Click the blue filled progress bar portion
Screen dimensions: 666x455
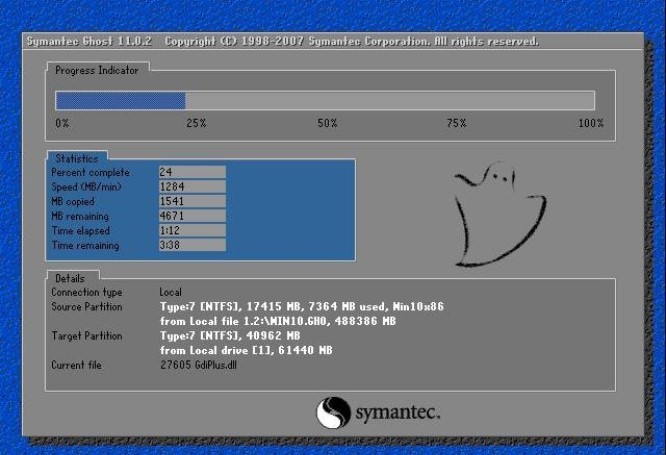[120, 100]
